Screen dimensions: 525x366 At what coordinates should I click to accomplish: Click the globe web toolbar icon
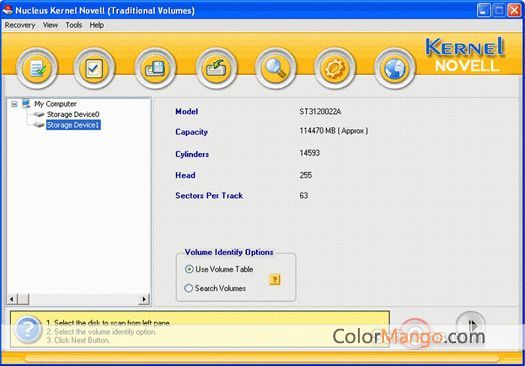click(394, 68)
